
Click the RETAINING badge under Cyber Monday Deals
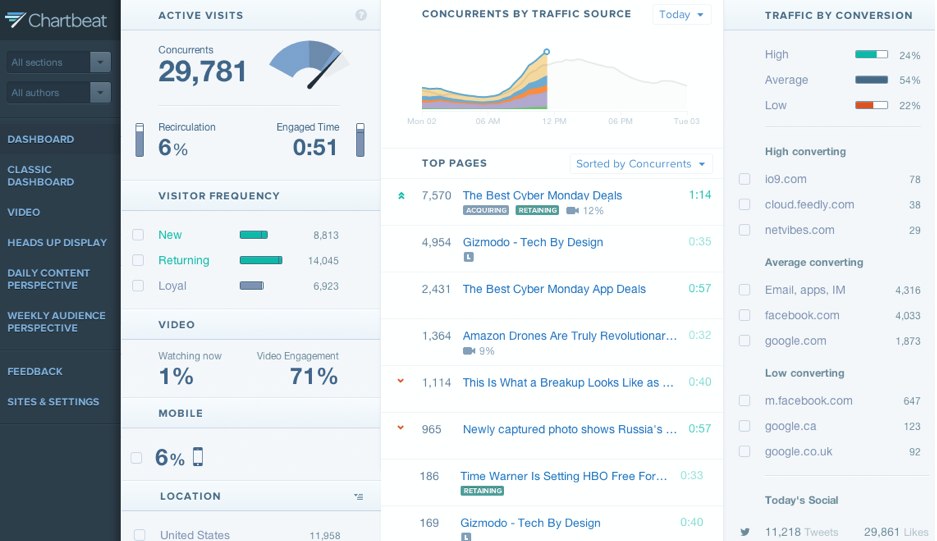(537, 210)
